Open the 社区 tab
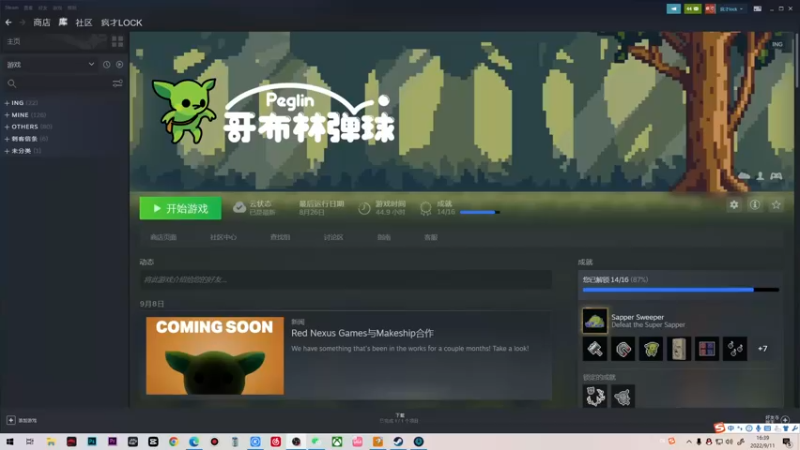 84,22
